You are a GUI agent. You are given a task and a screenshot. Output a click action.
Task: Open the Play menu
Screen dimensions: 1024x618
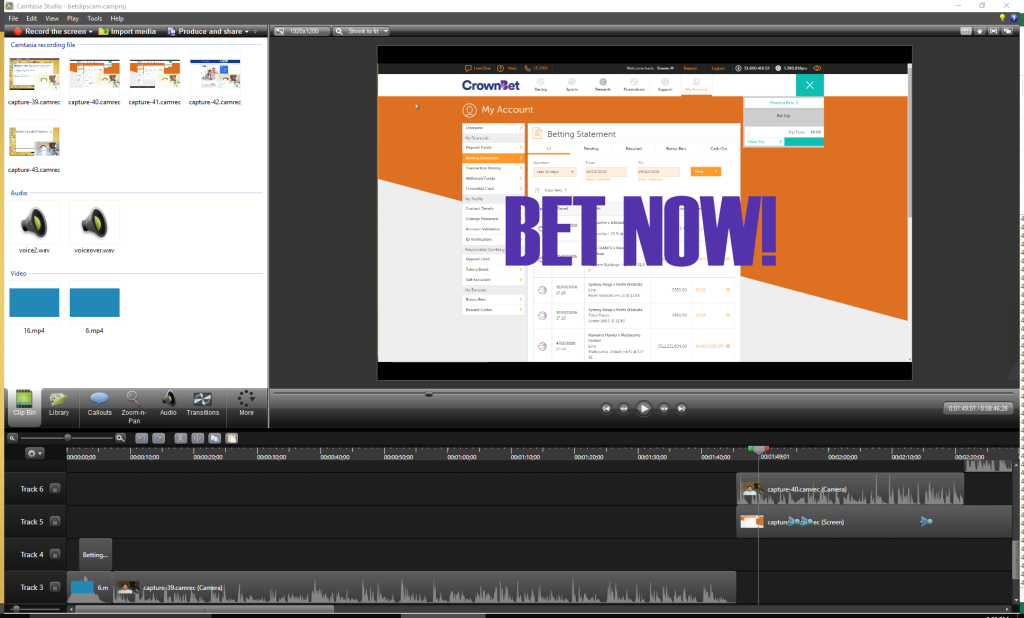[x=72, y=18]
